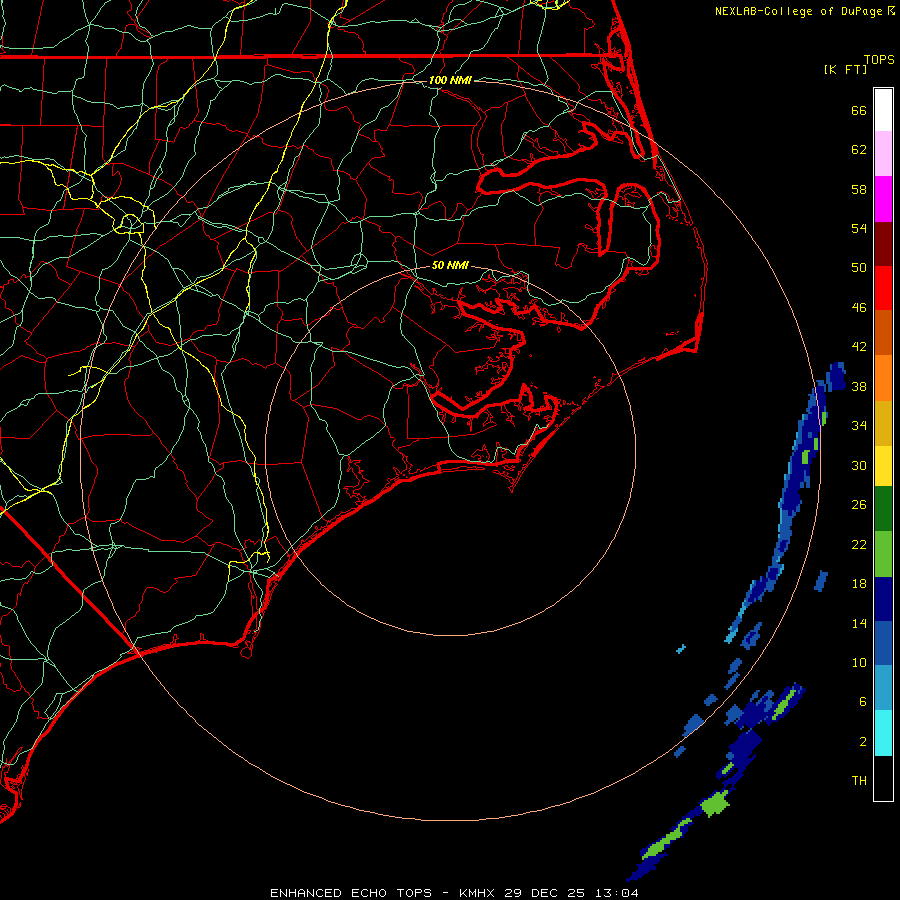Click the 54 legend value
The height and width of the screenshot is (900, 900).
859,228
